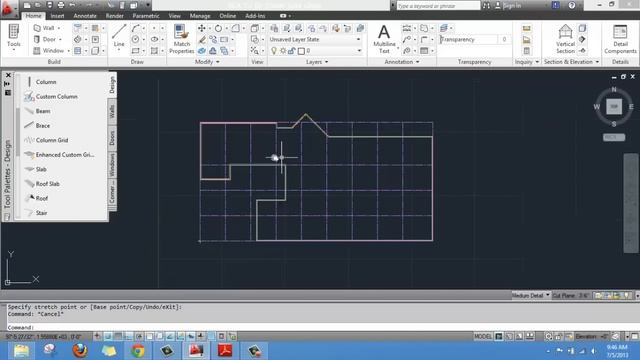Select the Stair tool

pyautogui.click(x=36, y=213)
